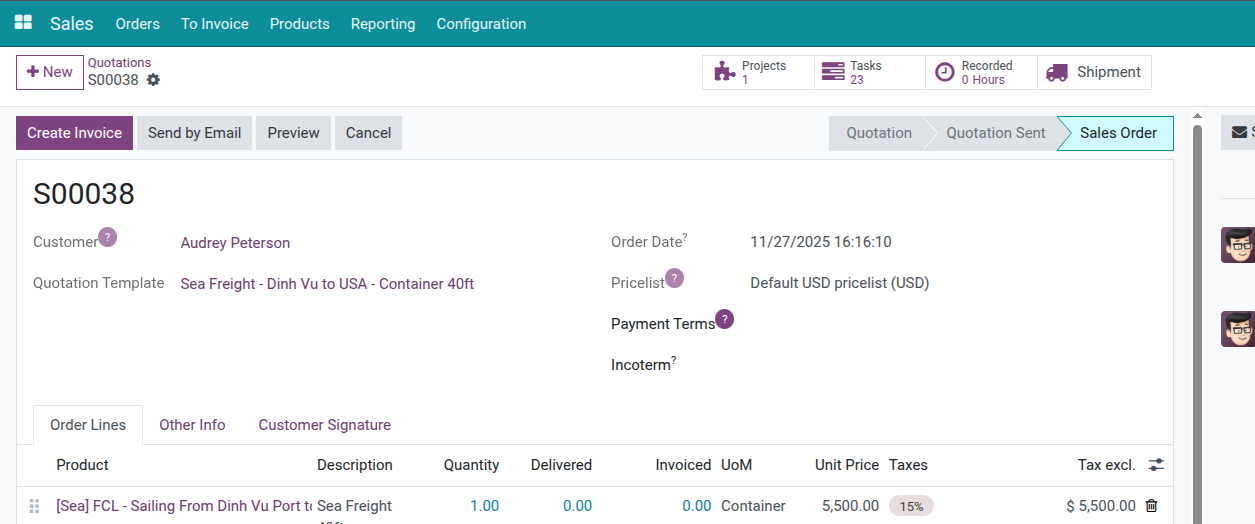Show help tooltip for Payment Terms

[x=725, y=319]
